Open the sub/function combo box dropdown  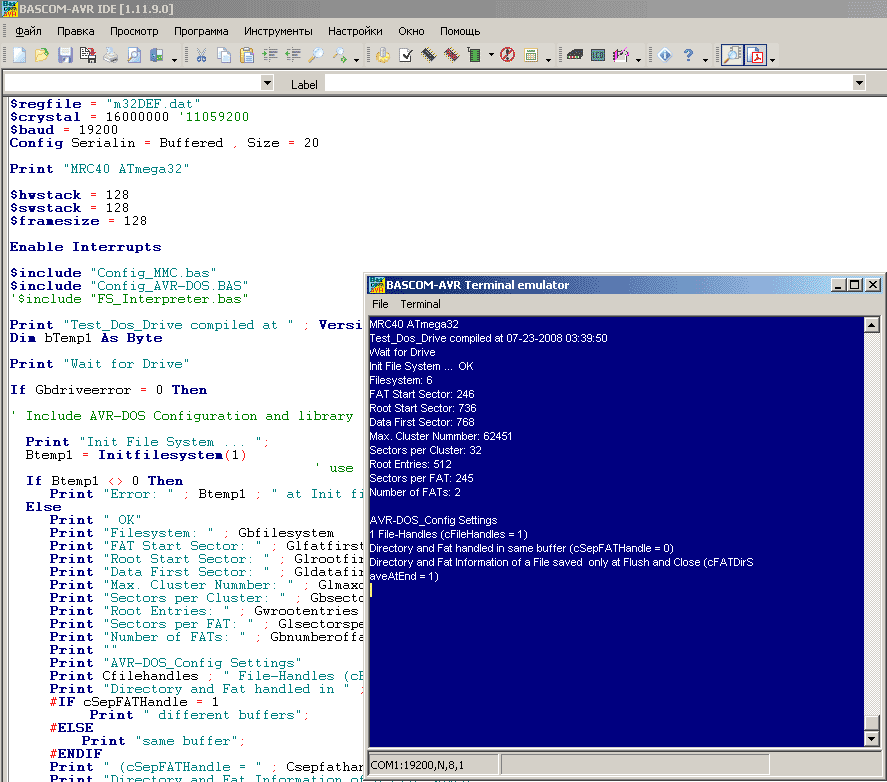coord(267,83)
